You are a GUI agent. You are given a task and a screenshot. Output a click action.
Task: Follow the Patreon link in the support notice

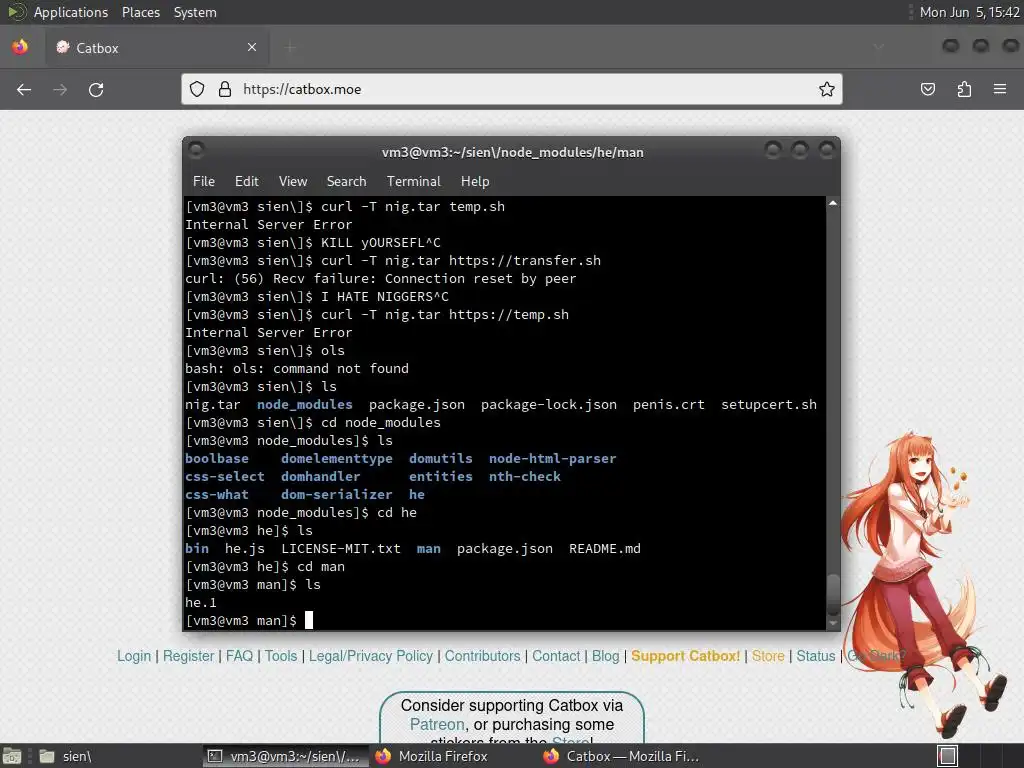point(437,724)
